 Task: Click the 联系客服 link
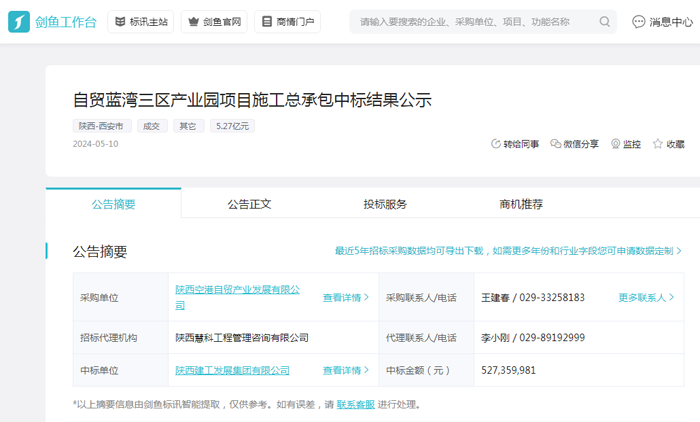[355, 405]
